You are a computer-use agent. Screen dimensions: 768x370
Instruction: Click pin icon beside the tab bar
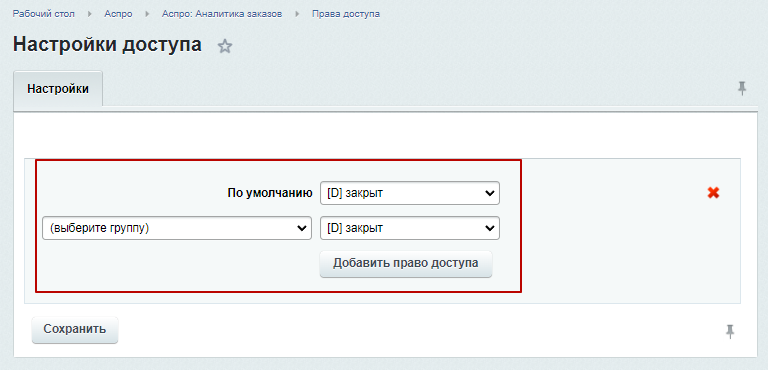click(742, 89)
